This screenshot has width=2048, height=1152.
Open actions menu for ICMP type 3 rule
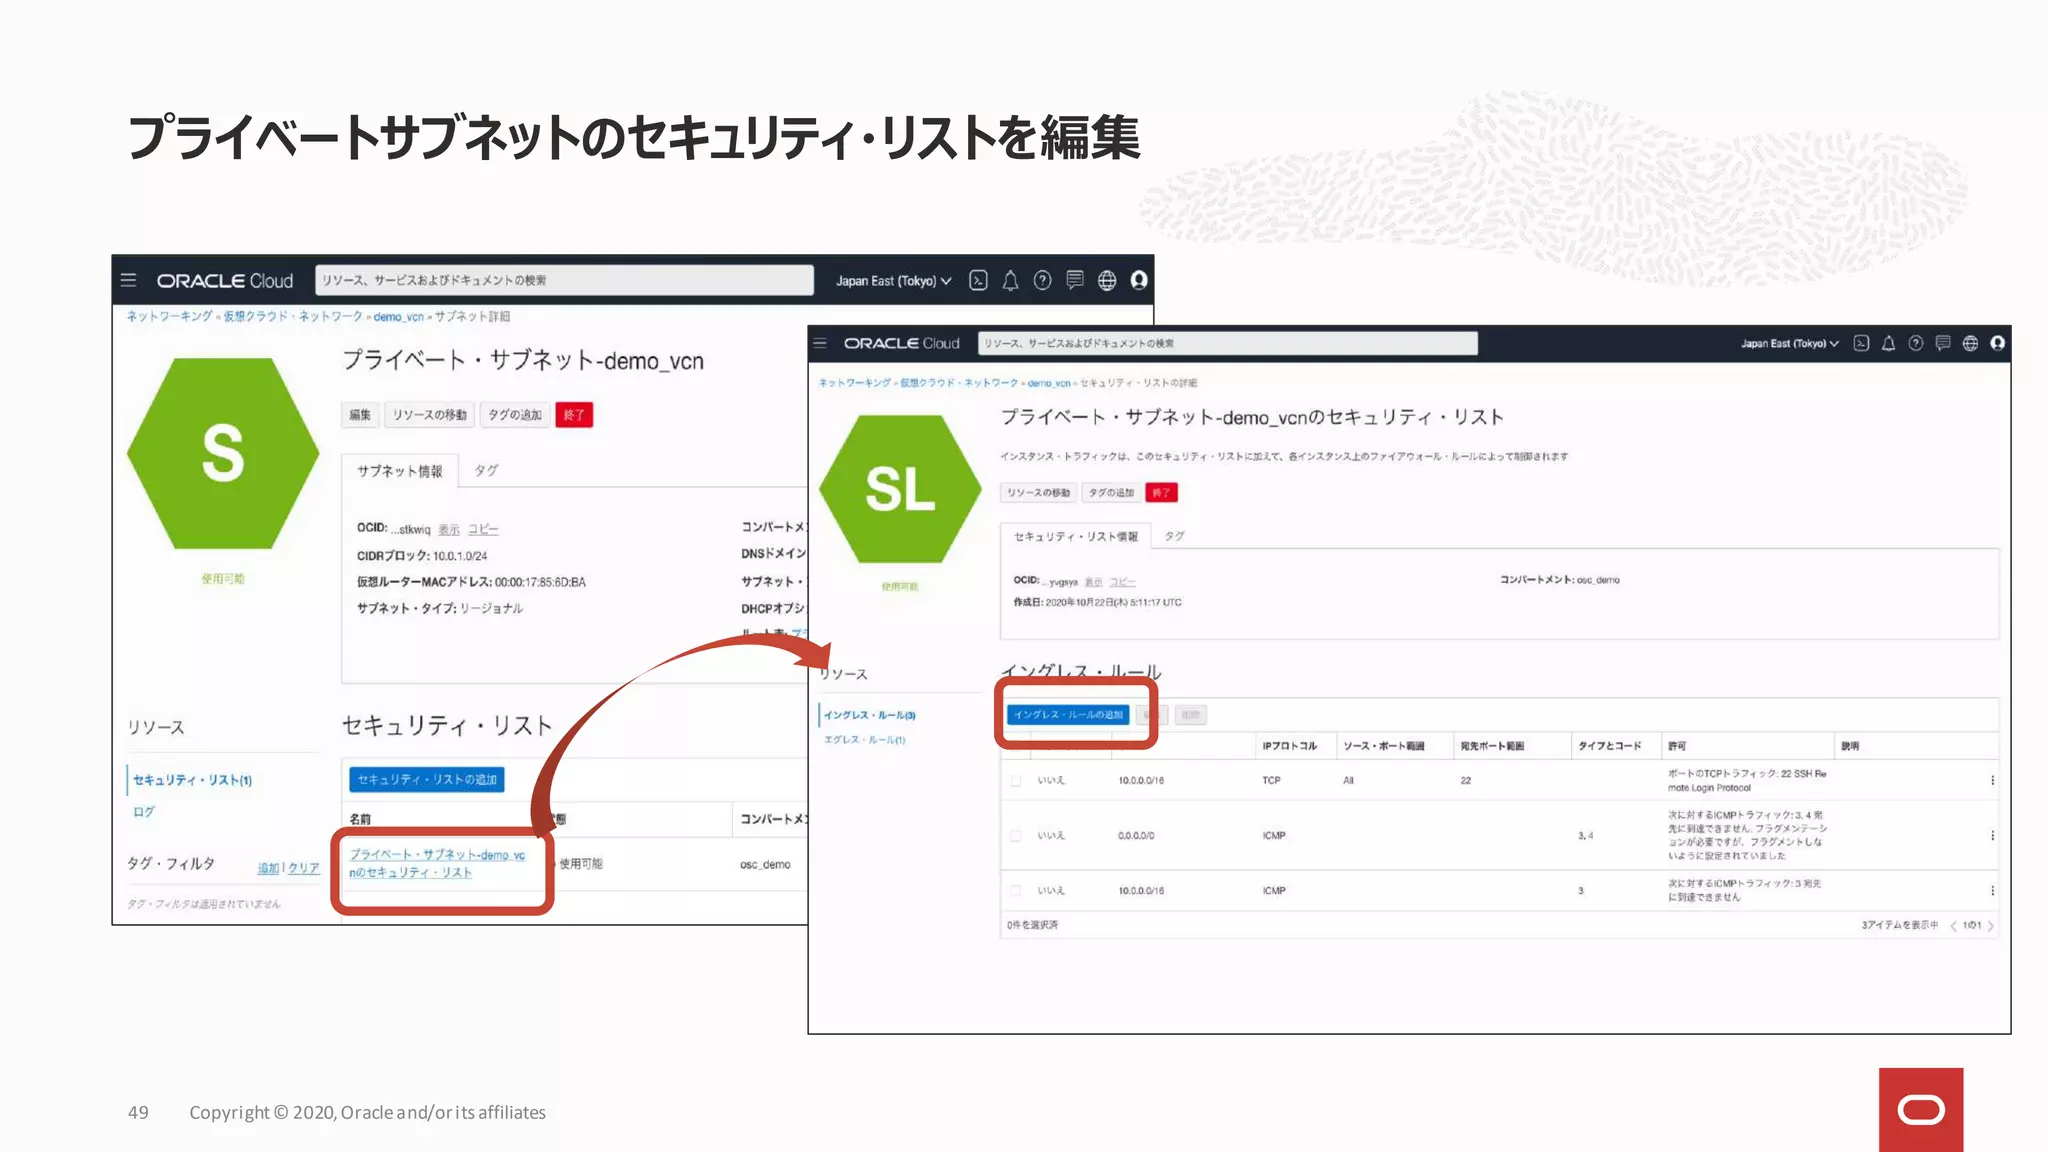tap(1992, 890)
